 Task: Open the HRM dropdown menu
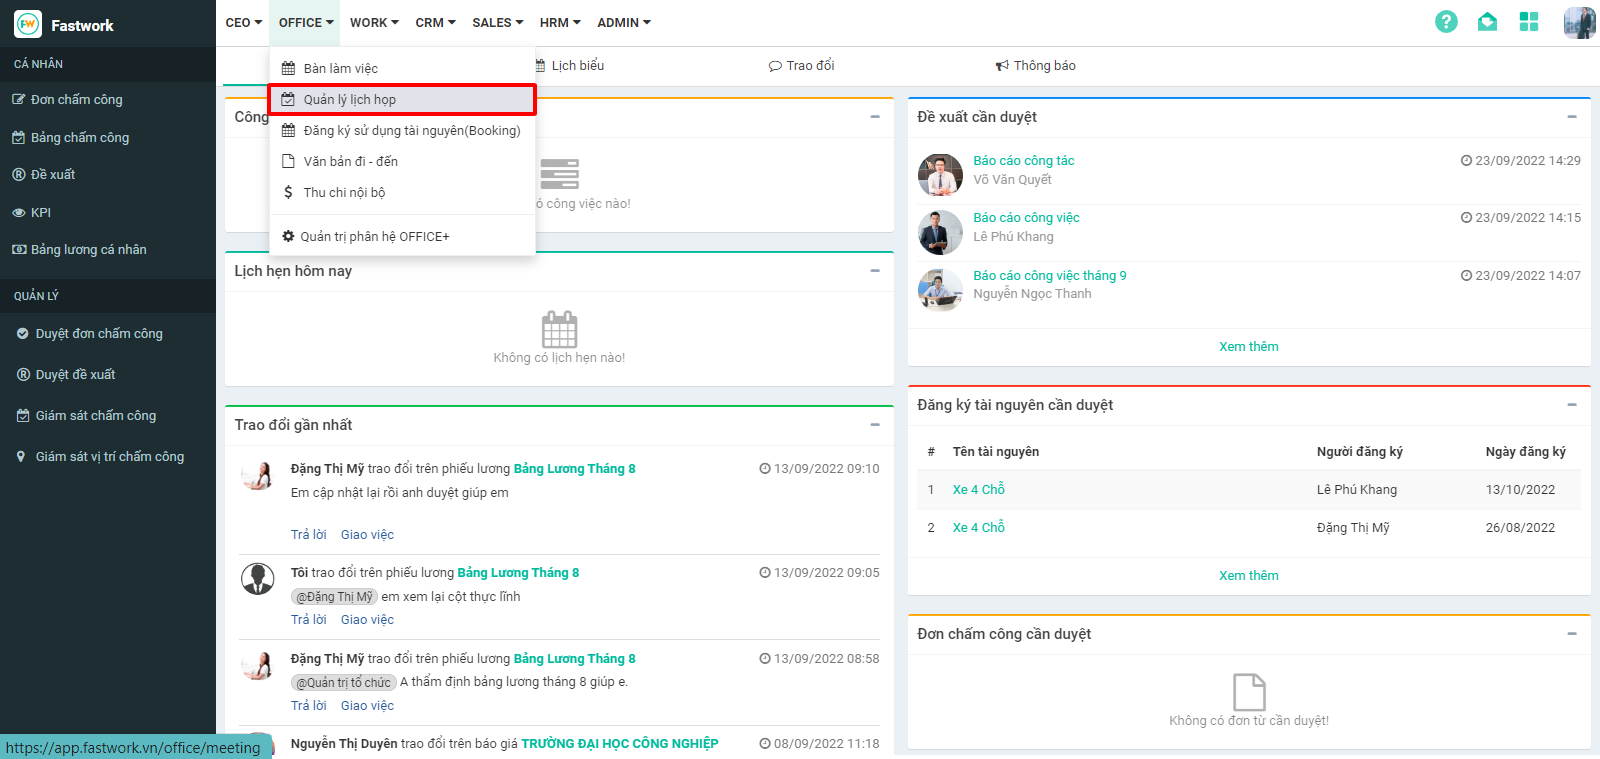pos(559,23)
